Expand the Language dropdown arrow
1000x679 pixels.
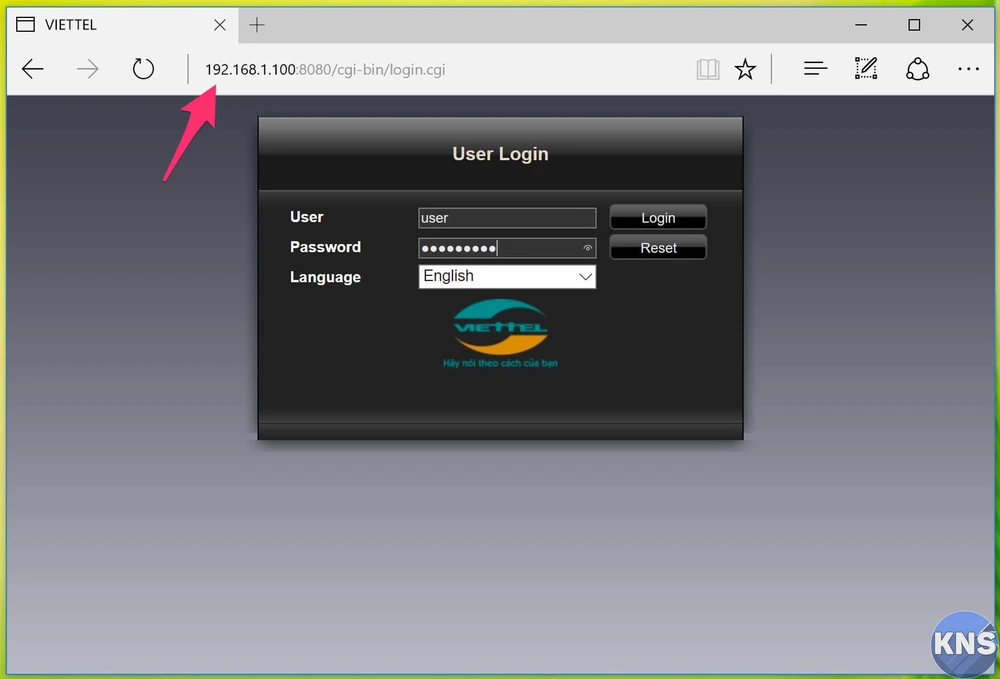[x=586, y=277]
